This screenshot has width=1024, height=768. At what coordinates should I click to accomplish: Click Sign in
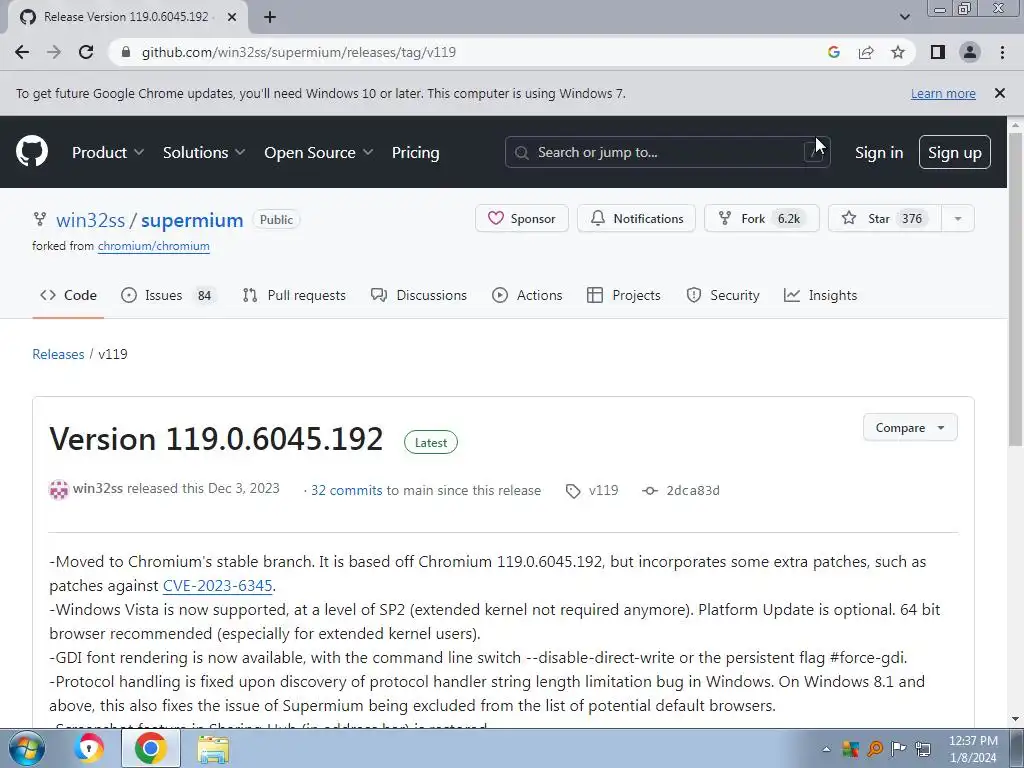(878, 152)
